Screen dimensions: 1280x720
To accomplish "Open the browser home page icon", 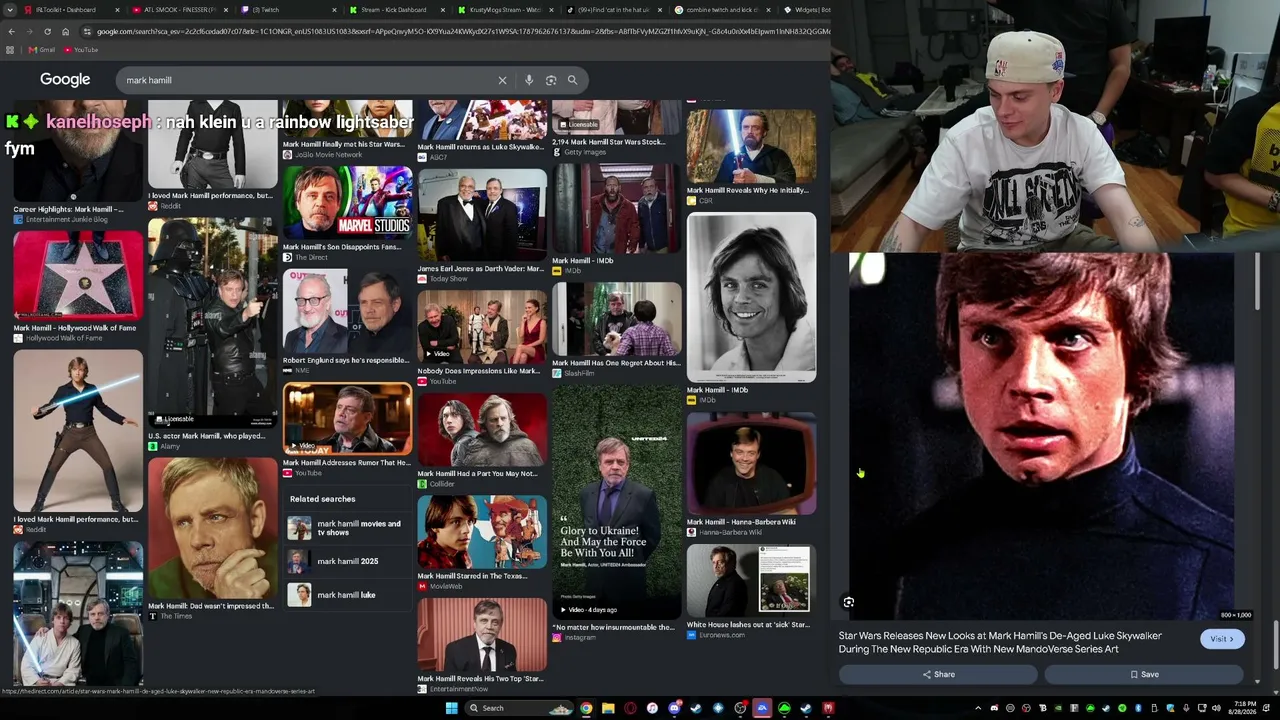I will (65, 31).
